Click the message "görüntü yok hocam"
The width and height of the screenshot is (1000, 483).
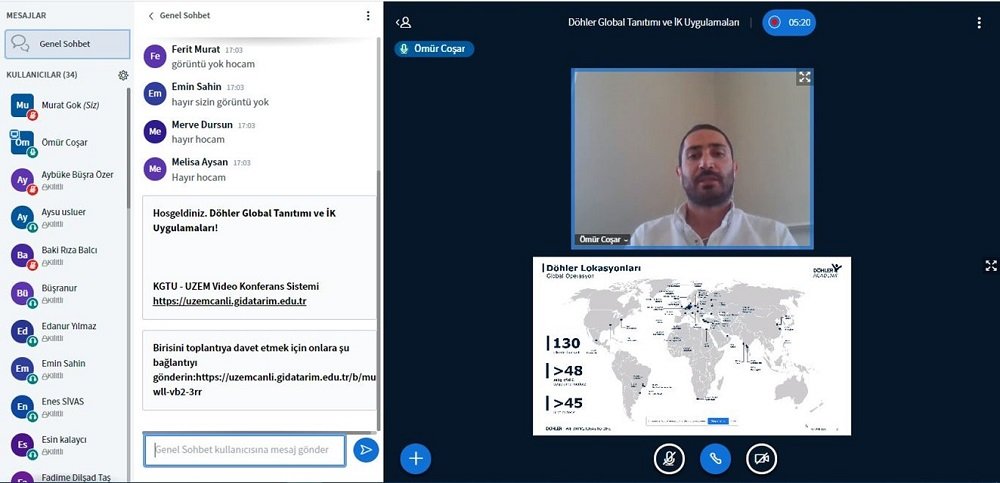(213, 64)
